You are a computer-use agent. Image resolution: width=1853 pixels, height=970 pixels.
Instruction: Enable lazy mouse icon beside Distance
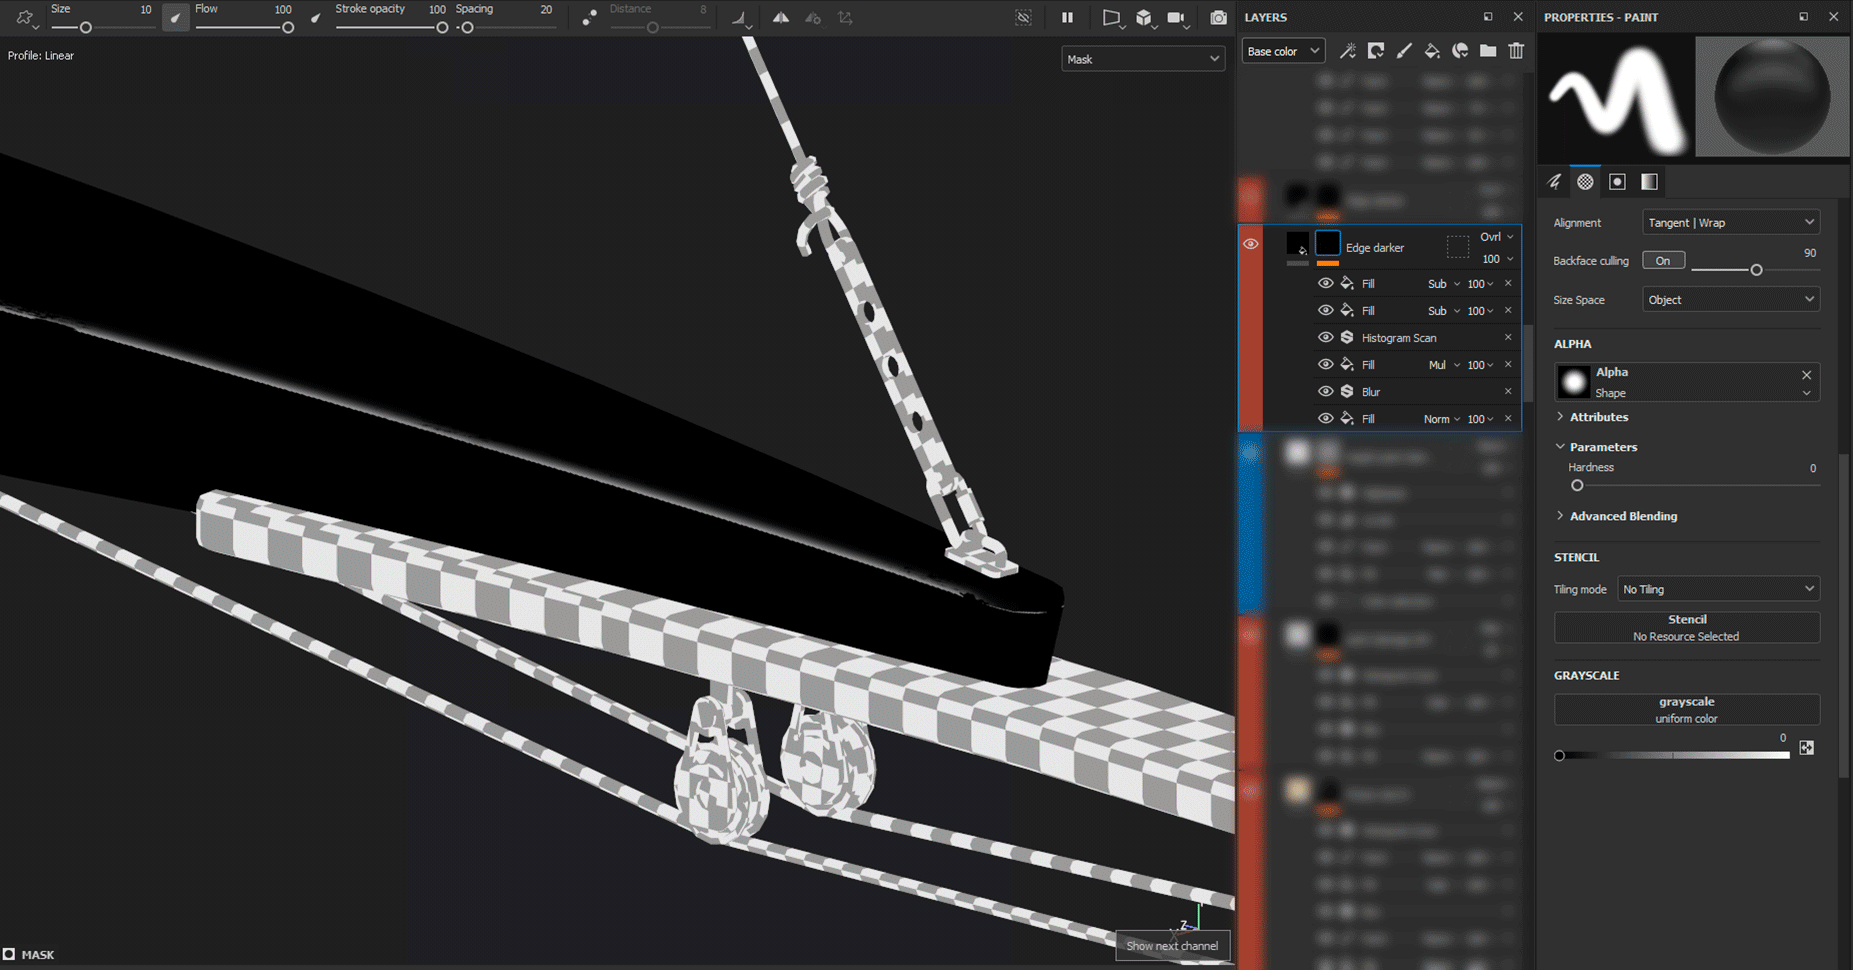[589, 18]
